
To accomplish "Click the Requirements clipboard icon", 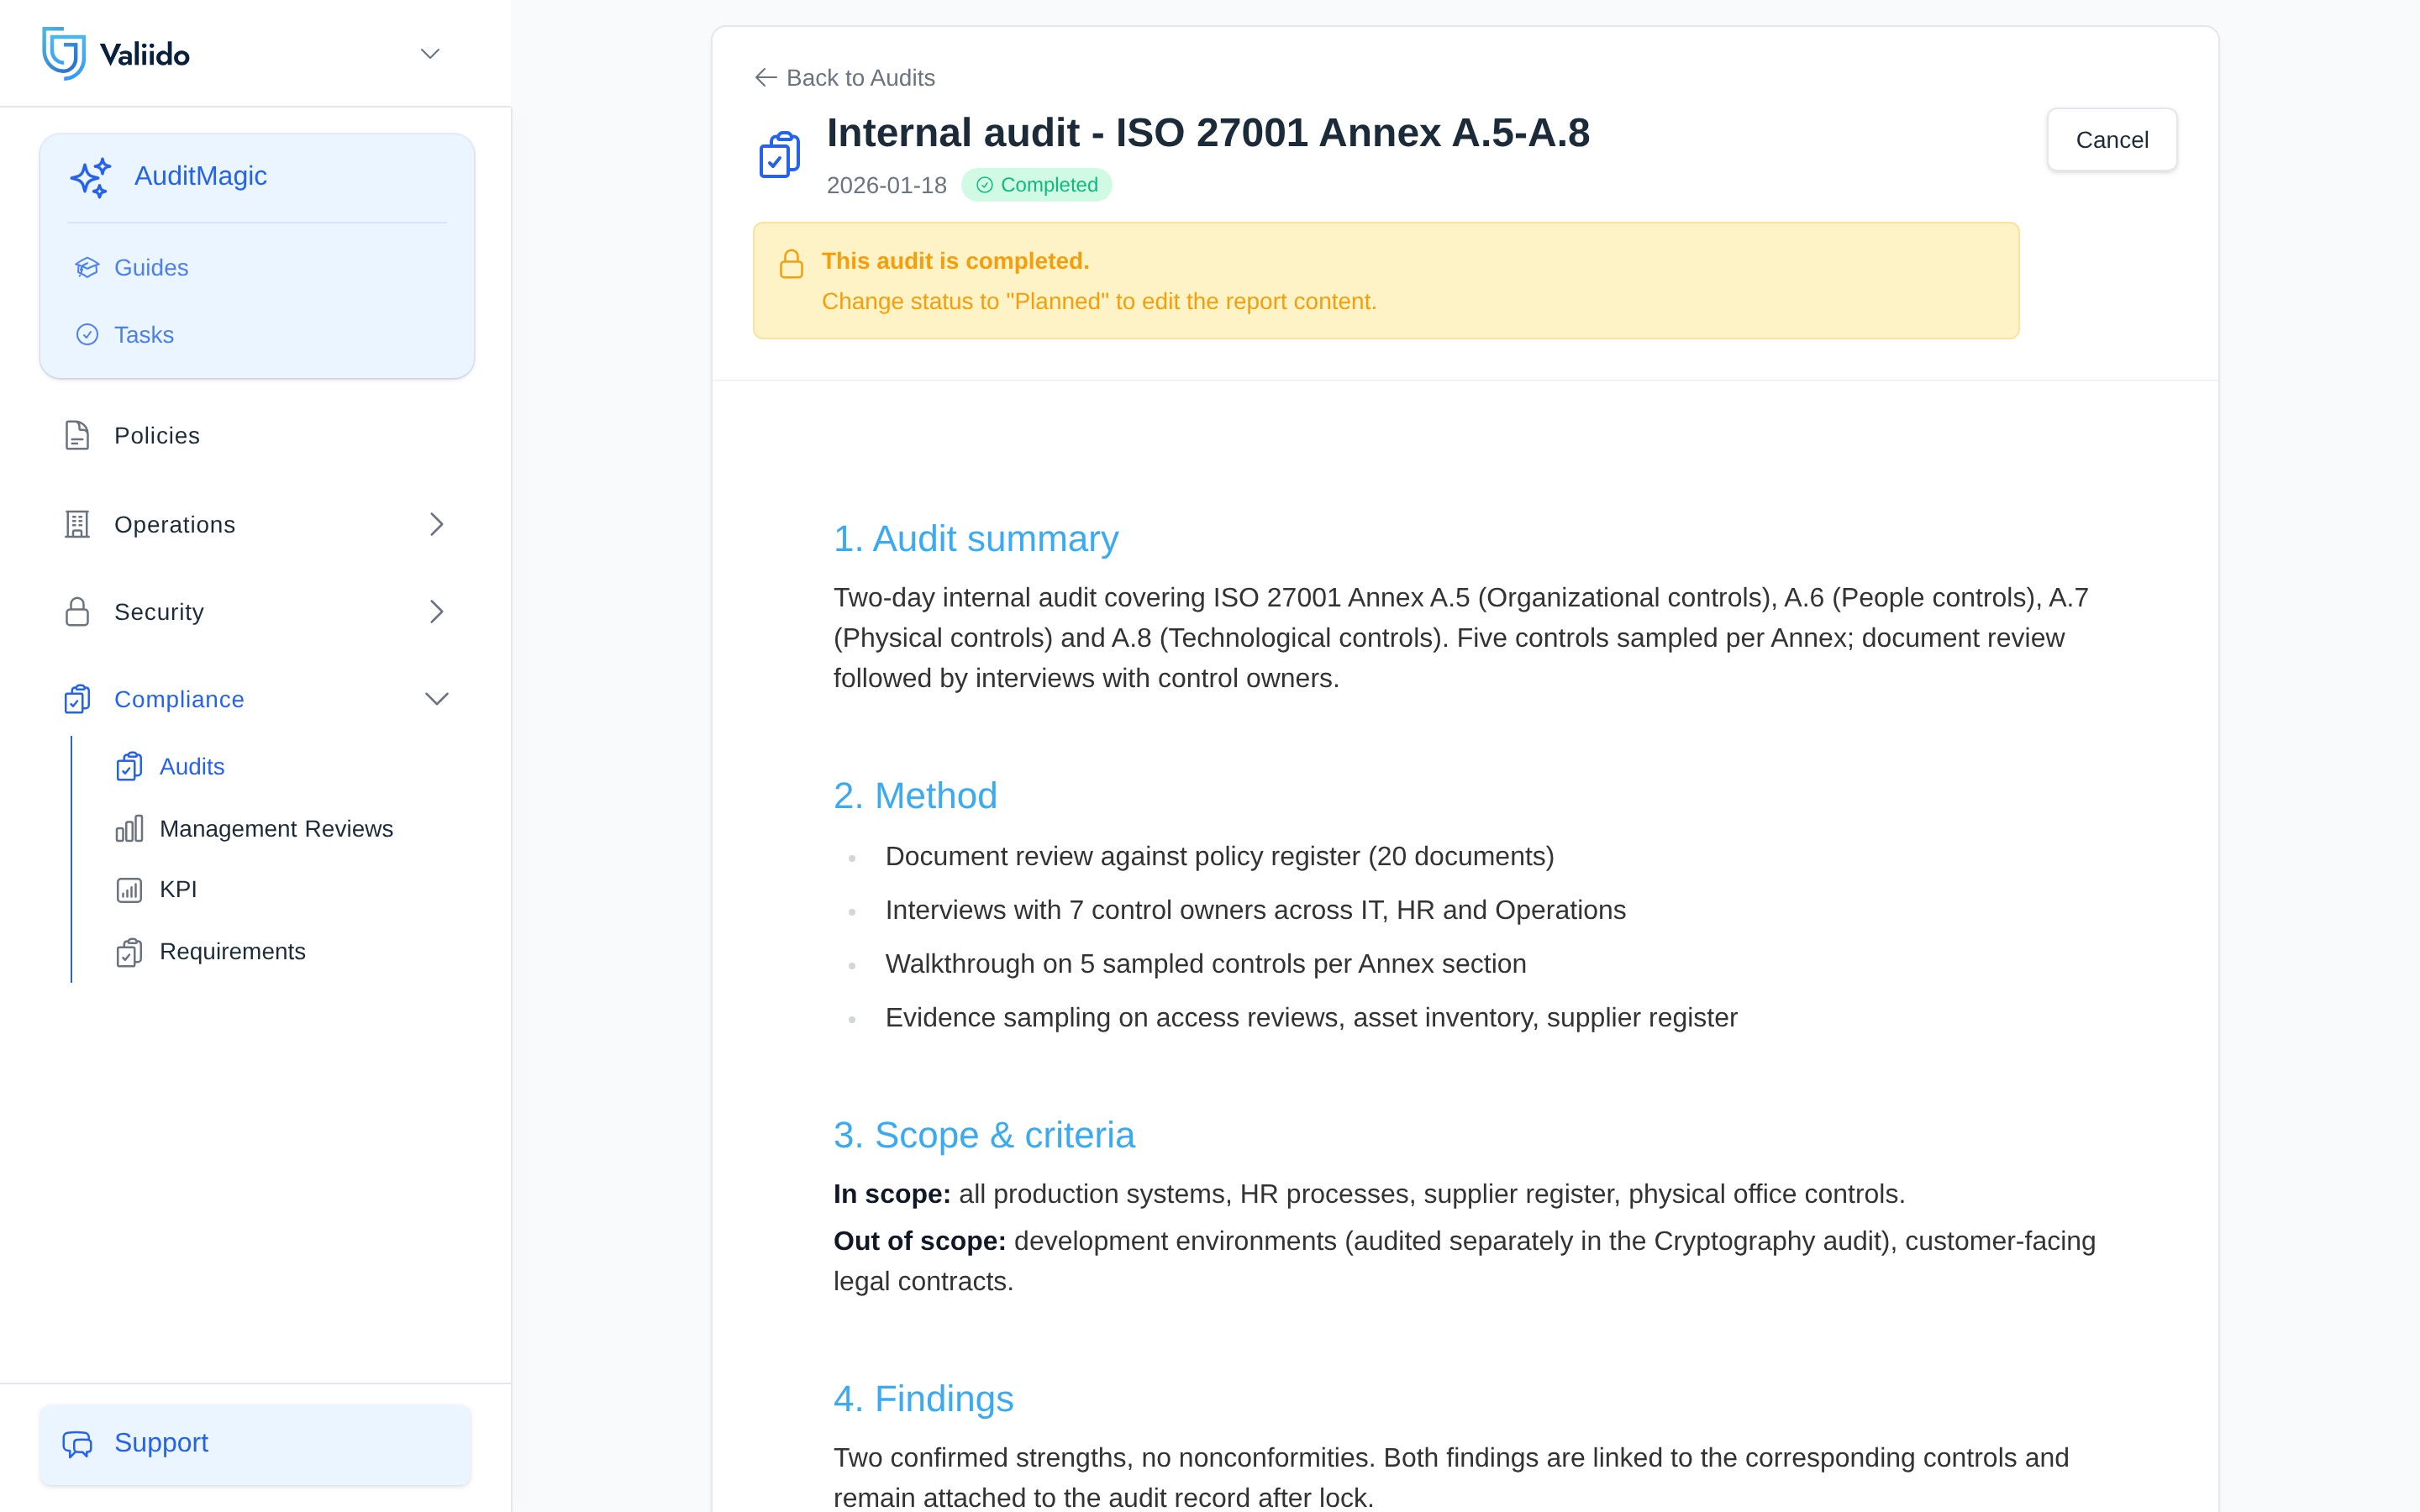I will click(x=129, y=952).
